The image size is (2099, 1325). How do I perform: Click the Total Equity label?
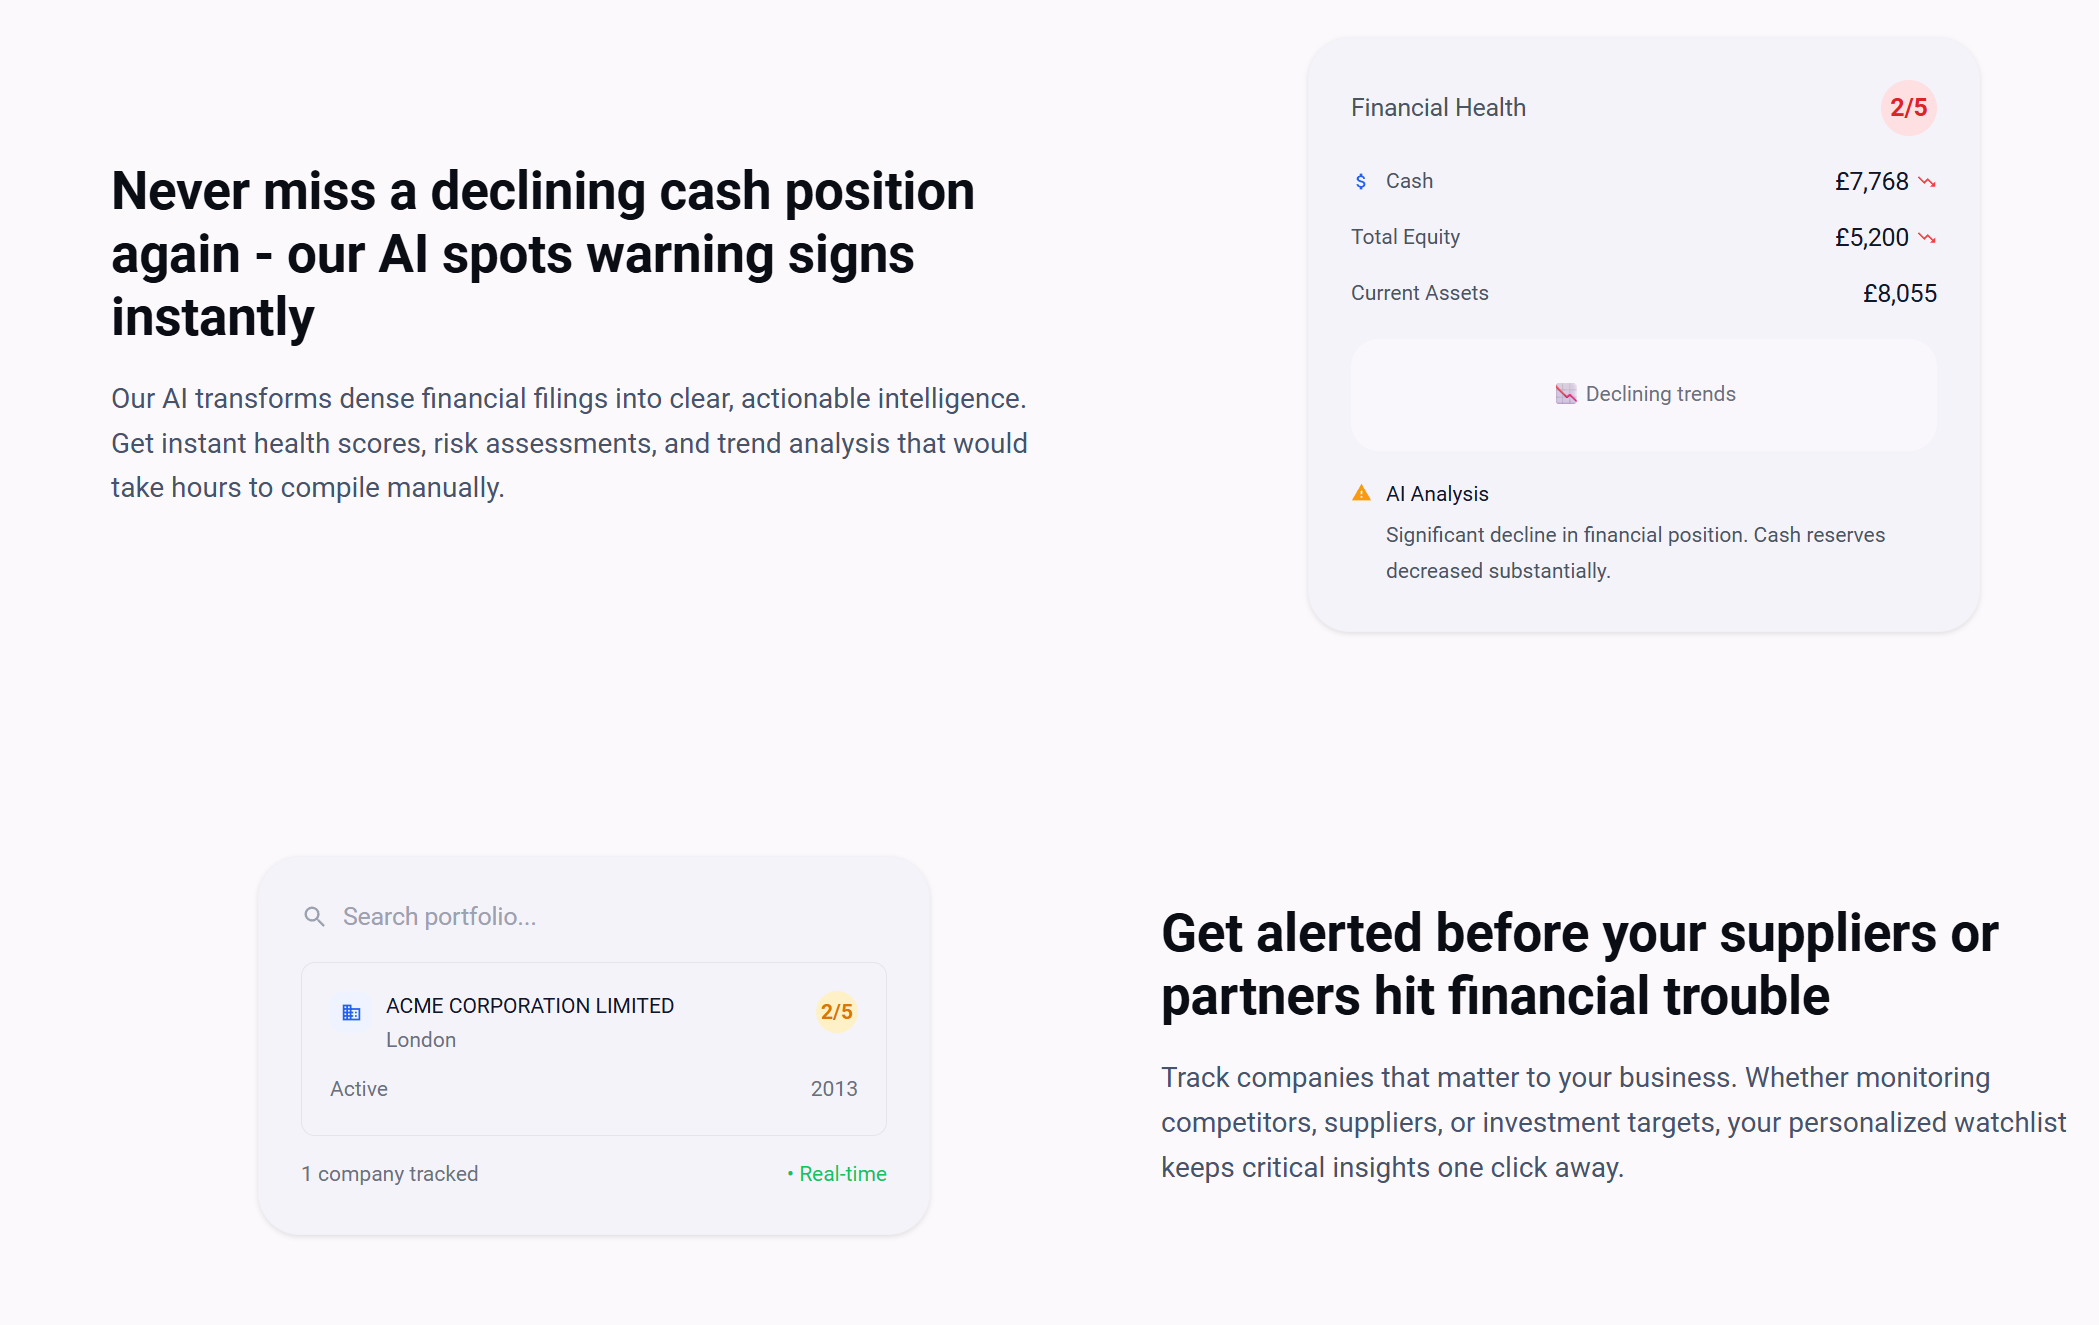tap(1405, 237)
